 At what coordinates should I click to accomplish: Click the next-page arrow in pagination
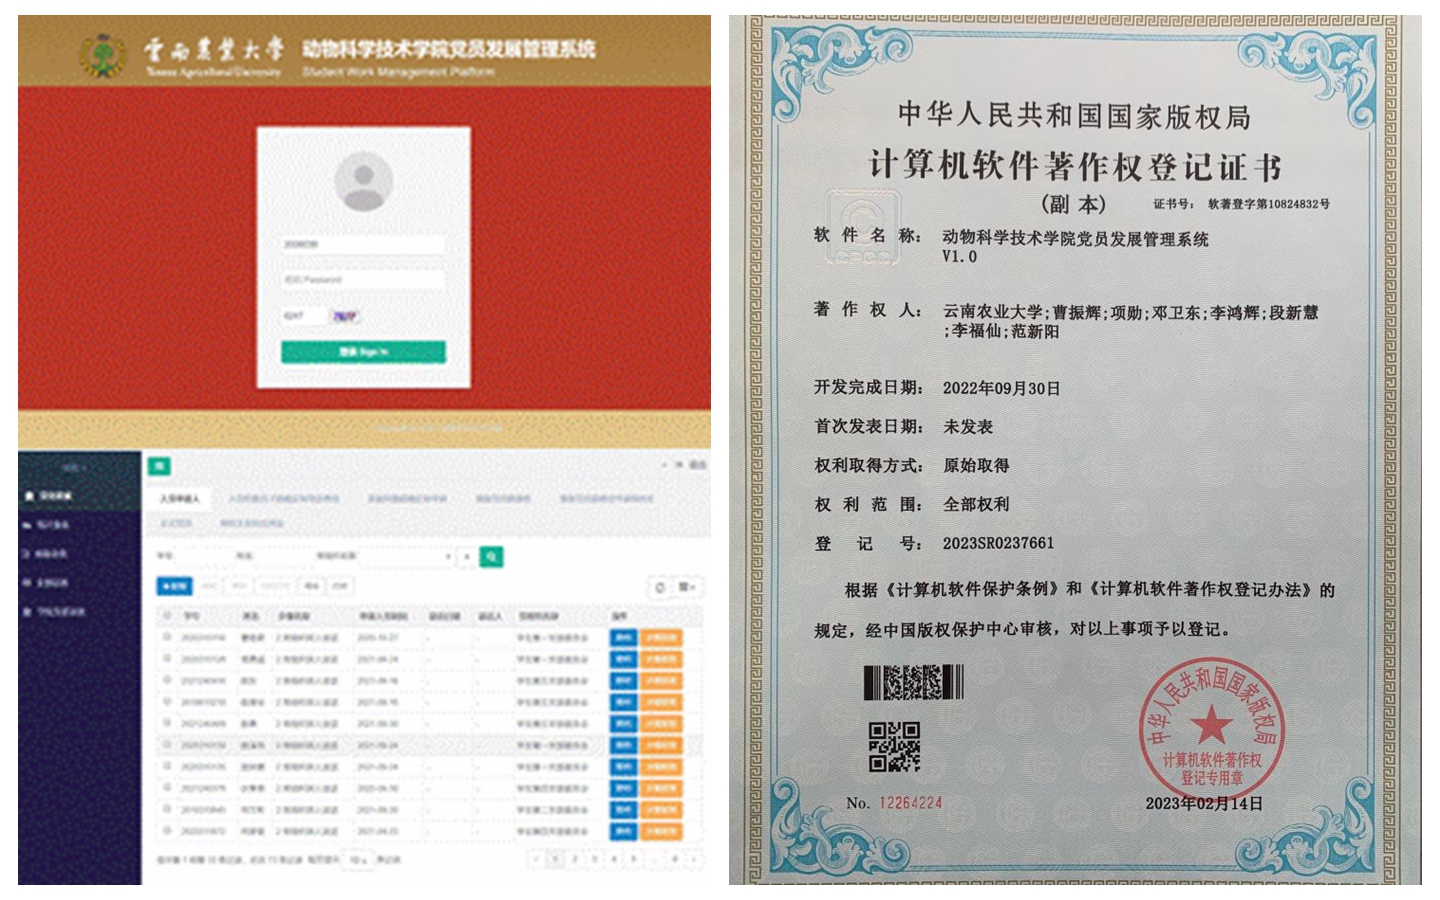(694, 859)
